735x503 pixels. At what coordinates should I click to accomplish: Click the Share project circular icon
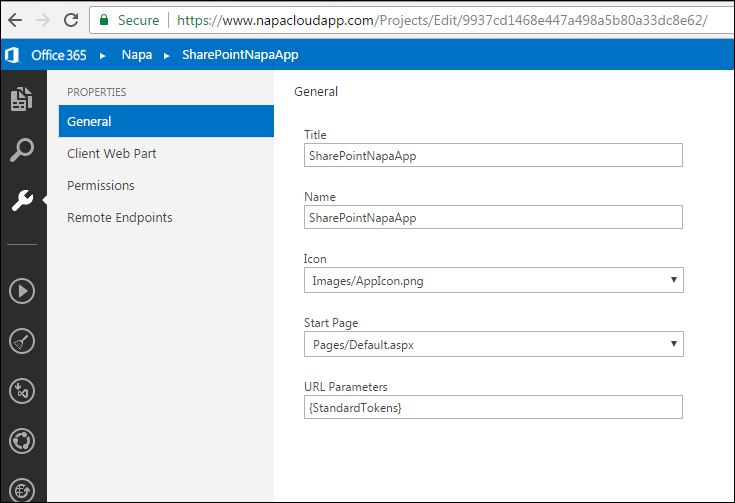(x=22, y=440)
